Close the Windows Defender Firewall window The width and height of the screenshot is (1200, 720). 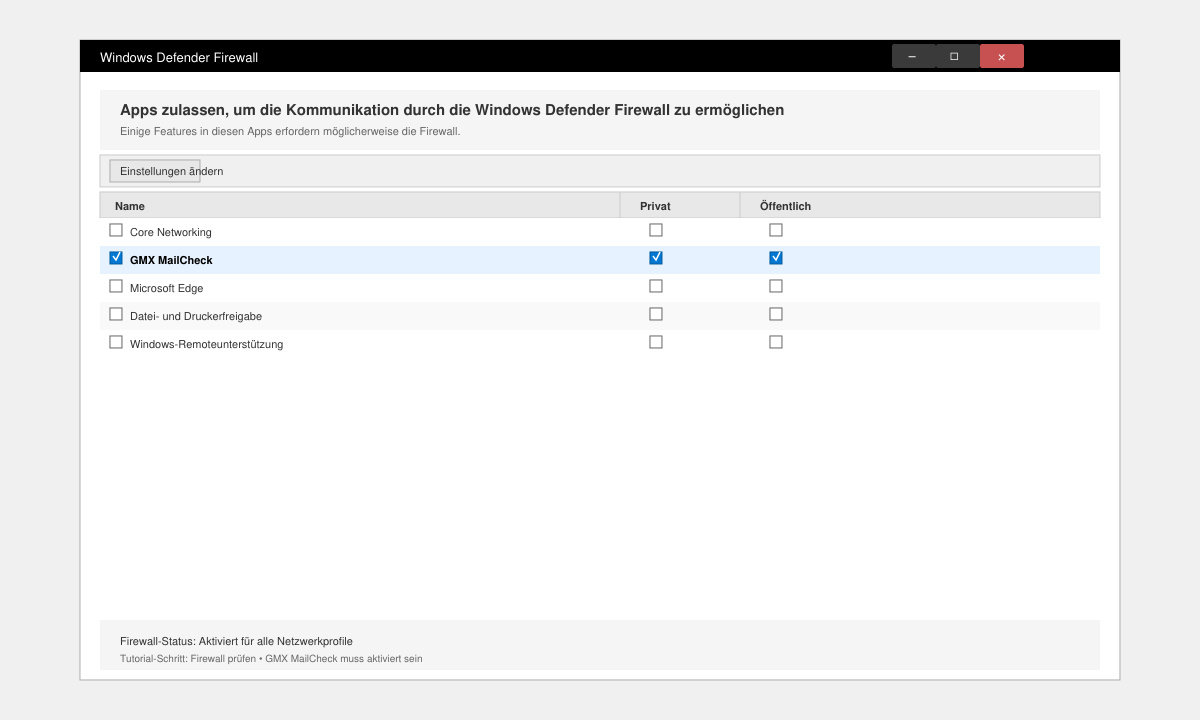1001,56
